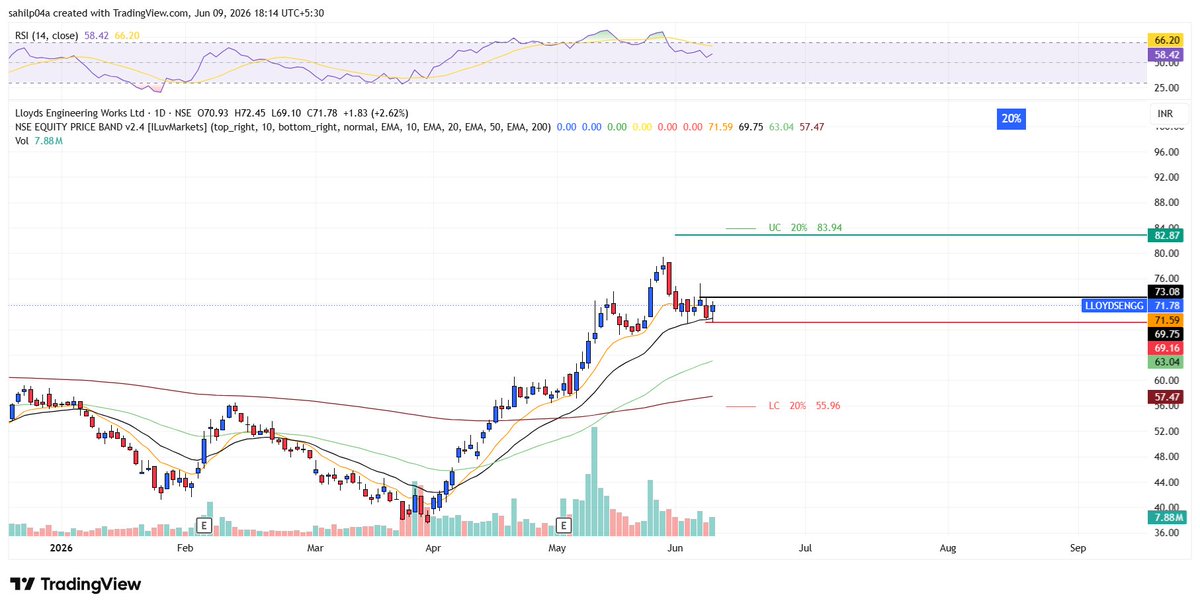Click the 25.00 tick on the RSI scale
Screen dimensions: 1200x609
pyautogui.click(x=1166, y=88)
